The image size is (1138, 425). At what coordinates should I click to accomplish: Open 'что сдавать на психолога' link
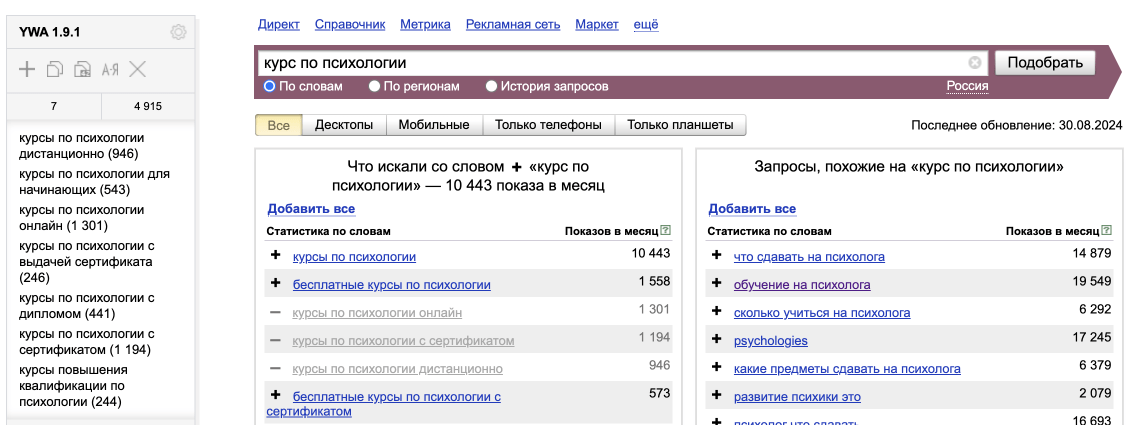click(809, 257)
